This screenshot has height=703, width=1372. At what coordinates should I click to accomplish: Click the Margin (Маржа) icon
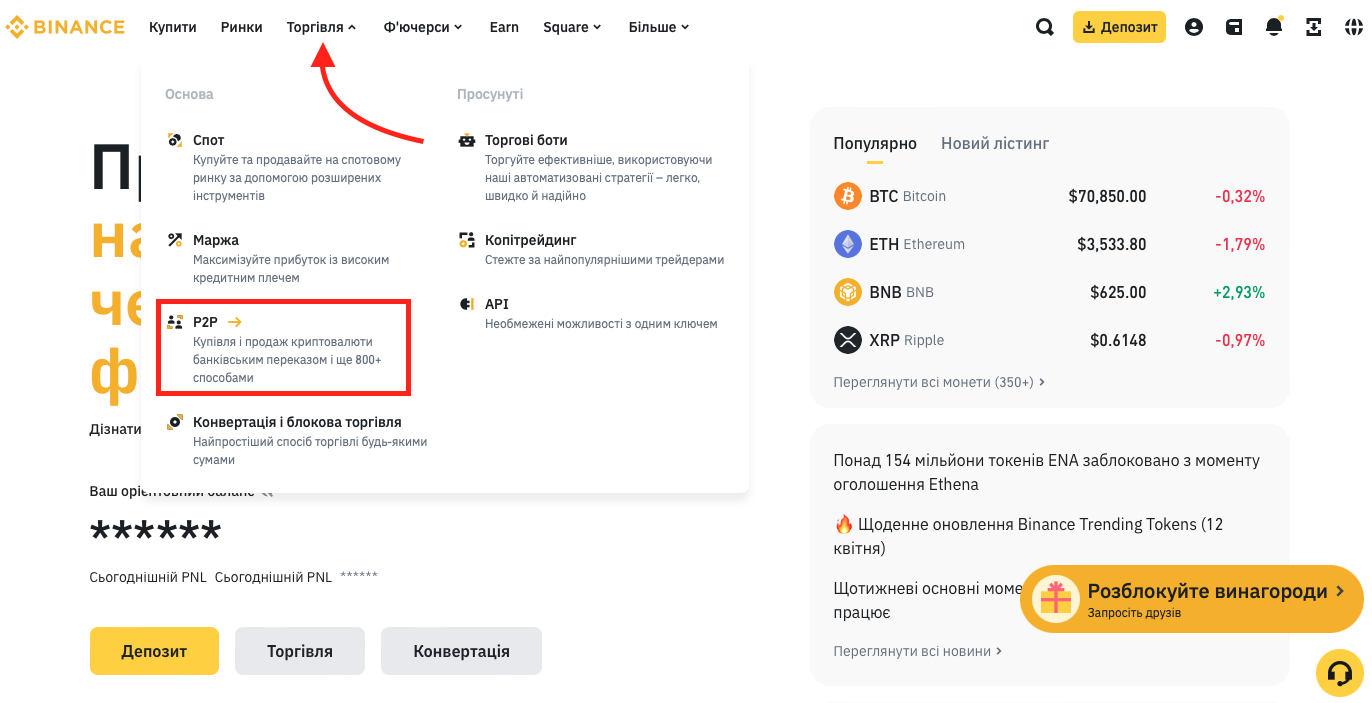[175, 240]
